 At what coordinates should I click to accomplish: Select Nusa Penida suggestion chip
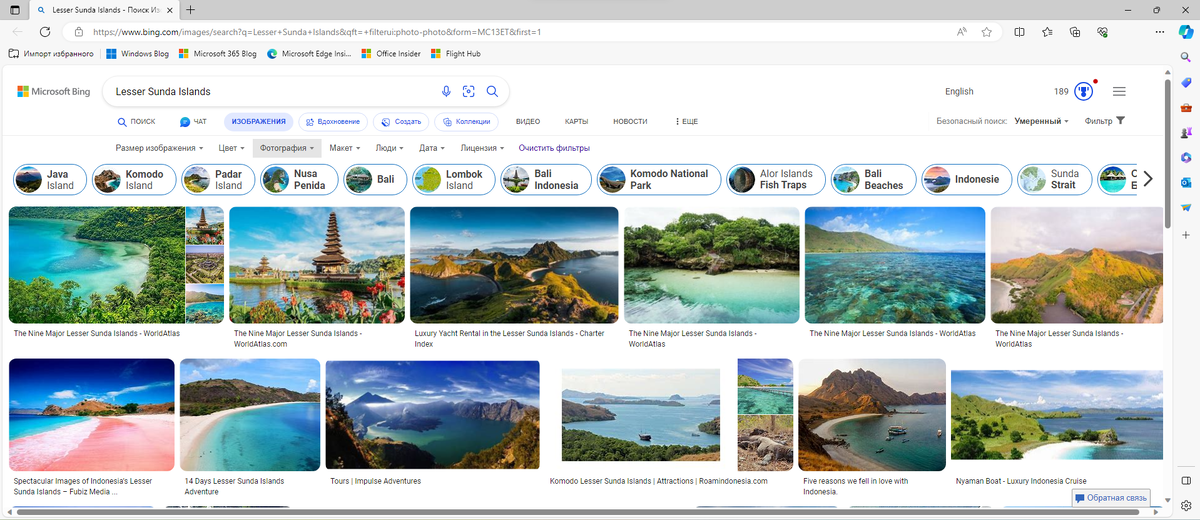[298, 179]
